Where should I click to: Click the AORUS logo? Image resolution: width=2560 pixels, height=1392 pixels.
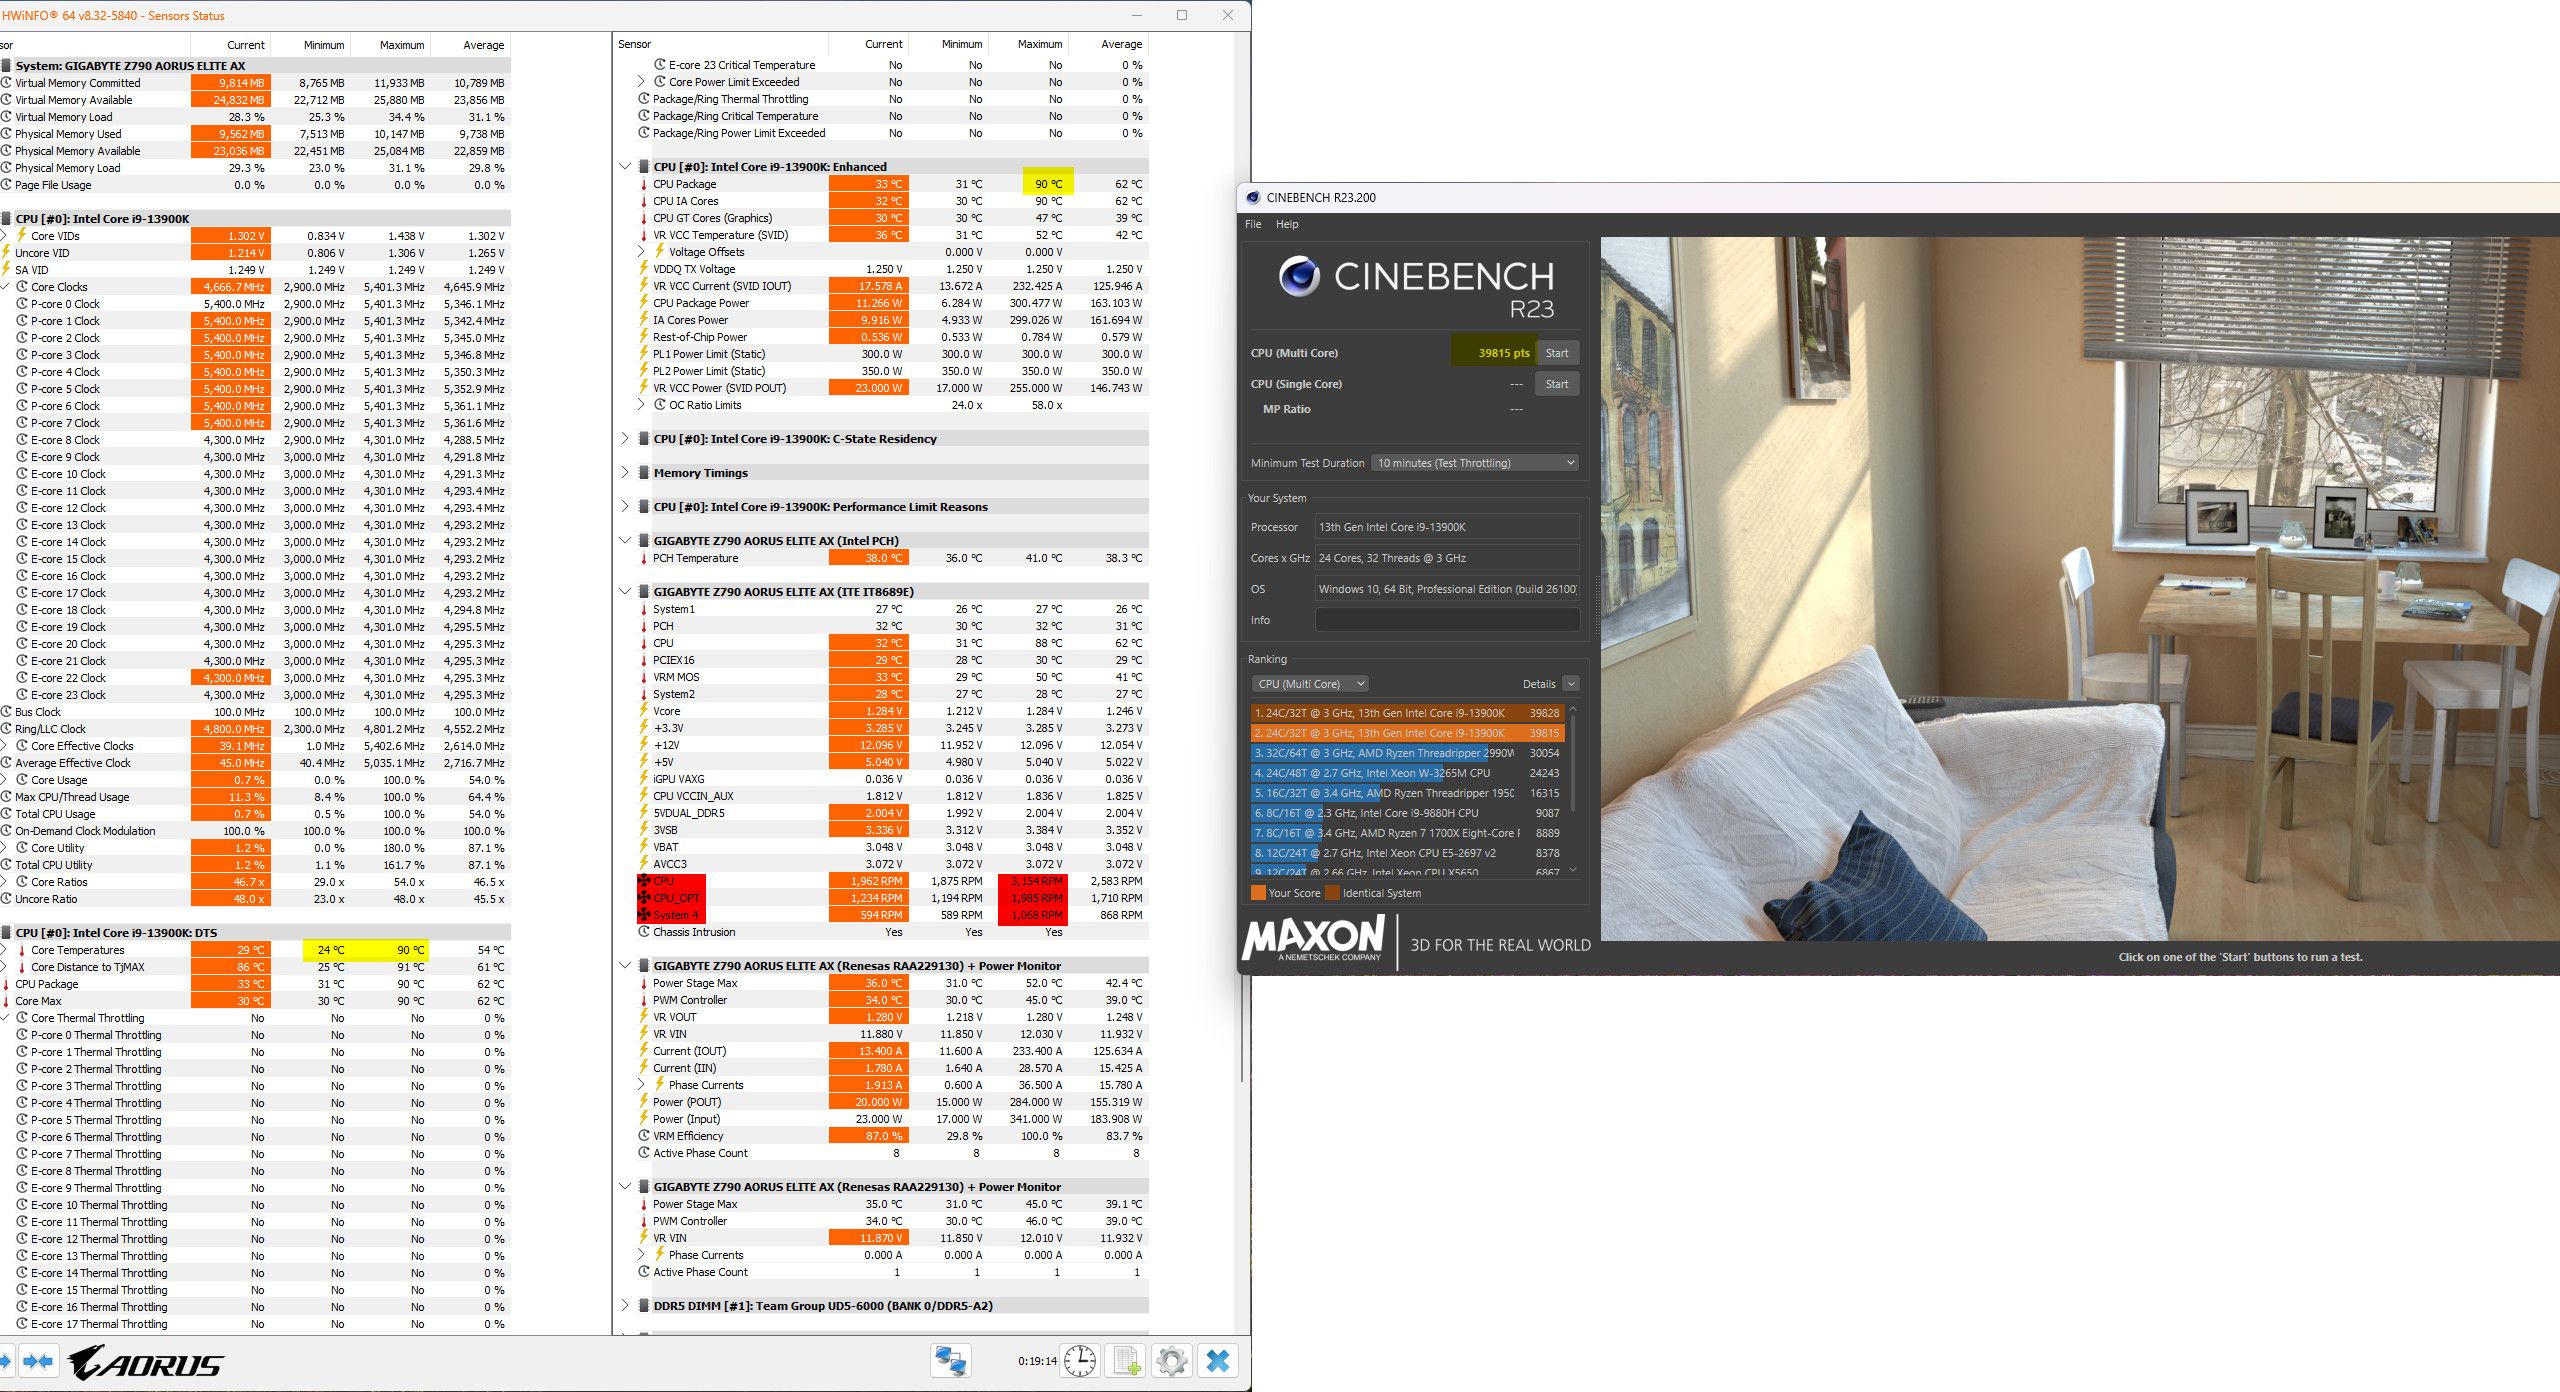coord(146,1363)
